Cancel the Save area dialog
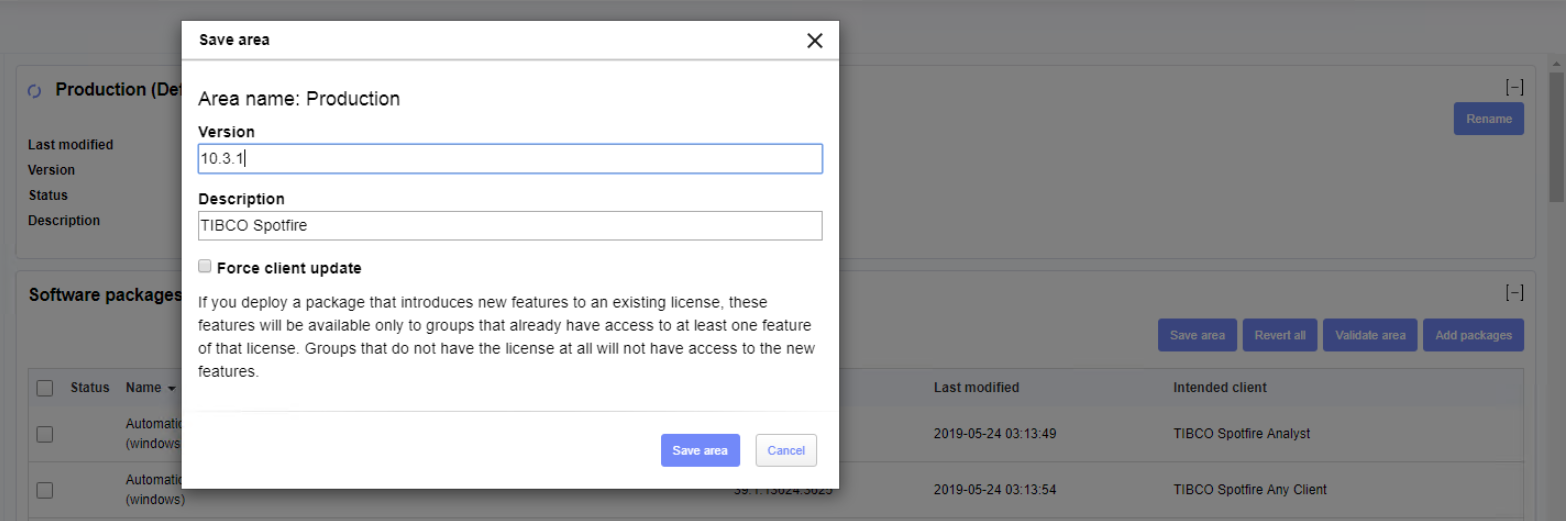This screenshot has height=521, width=1566. pyautogui.click(x=786, y=450)
